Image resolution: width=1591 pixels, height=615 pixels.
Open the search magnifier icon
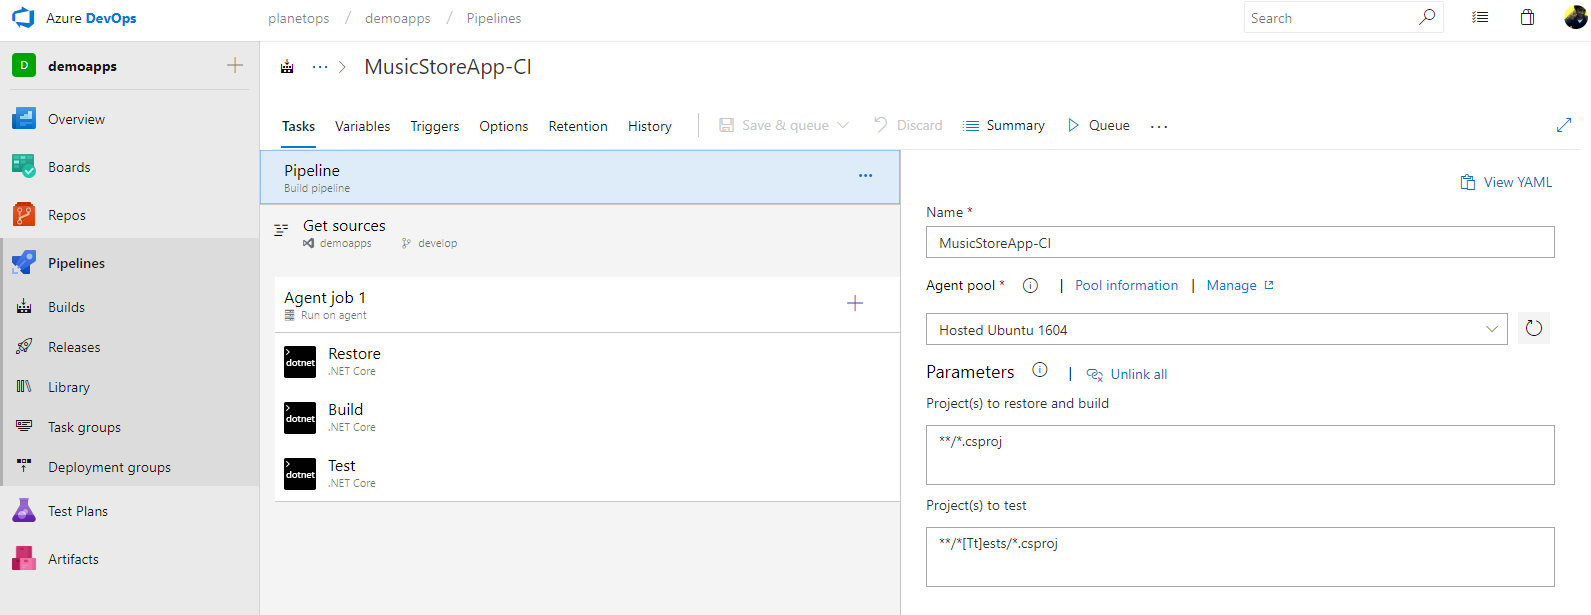[1427, 17]
